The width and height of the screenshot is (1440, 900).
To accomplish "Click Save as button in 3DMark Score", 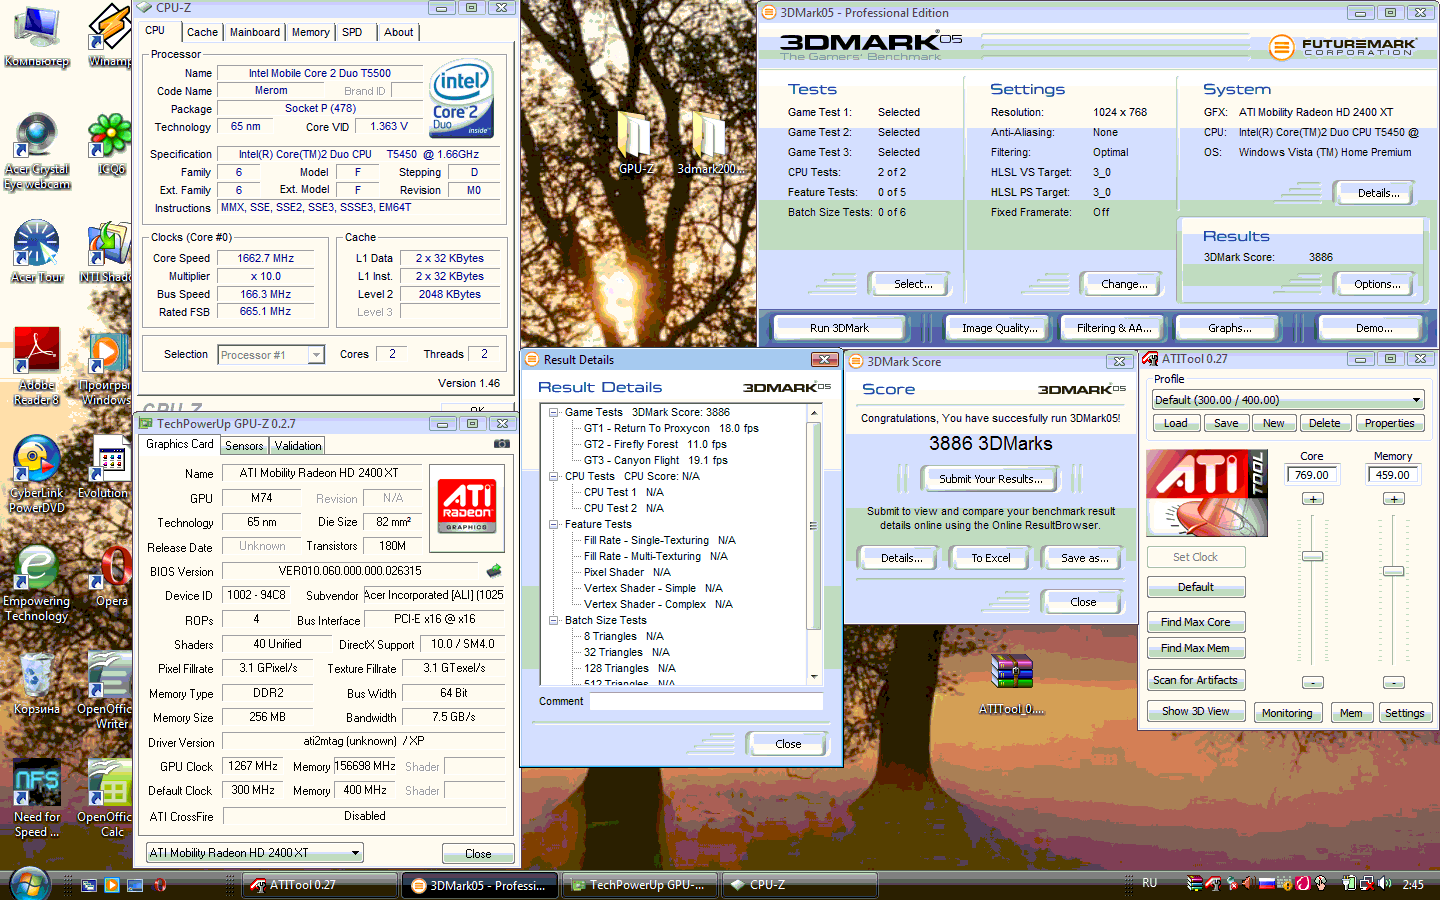I will point(1084,558).
